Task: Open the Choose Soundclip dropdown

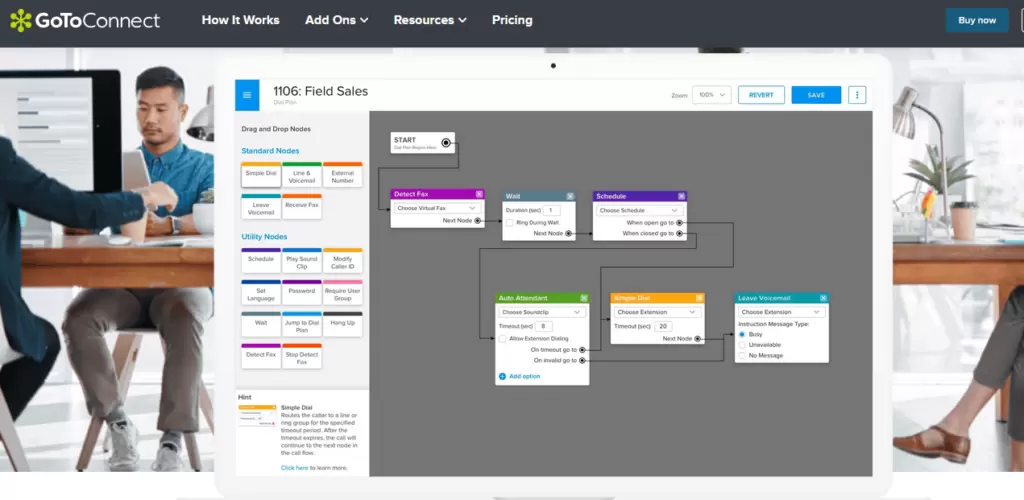Action: pos(542,312)
